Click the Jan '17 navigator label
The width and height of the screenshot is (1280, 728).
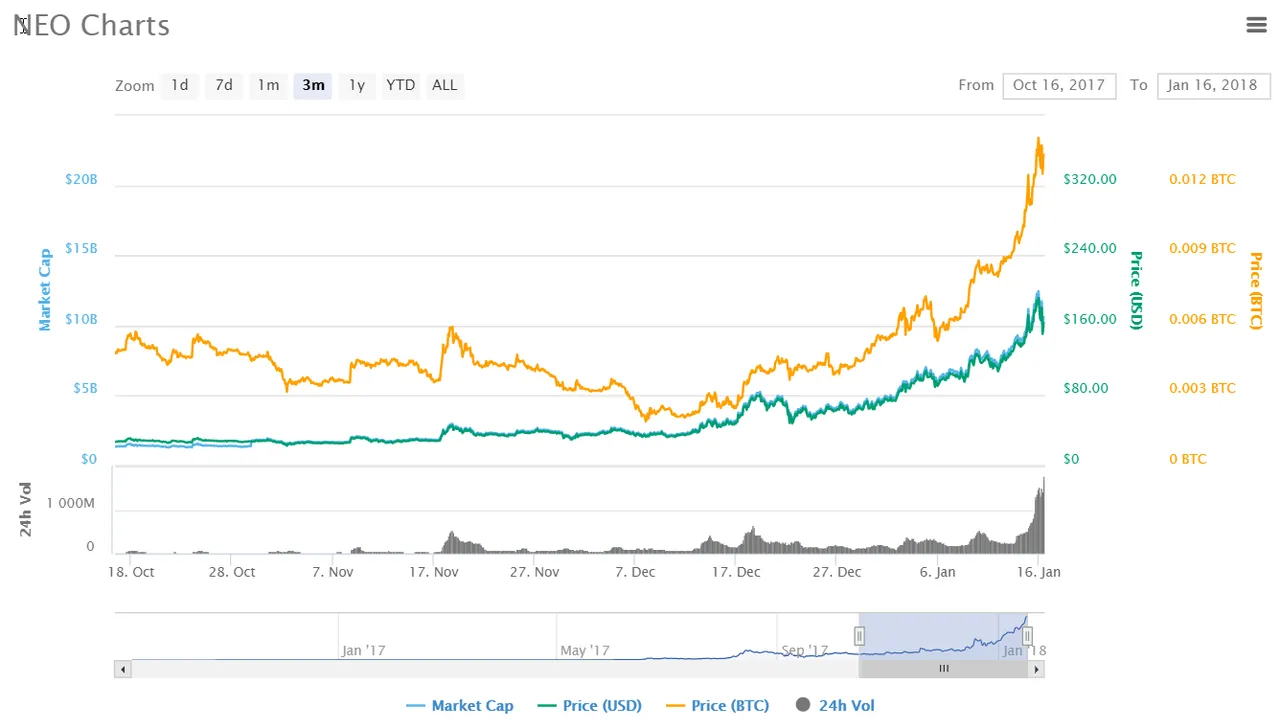click(x=363, y=650)
